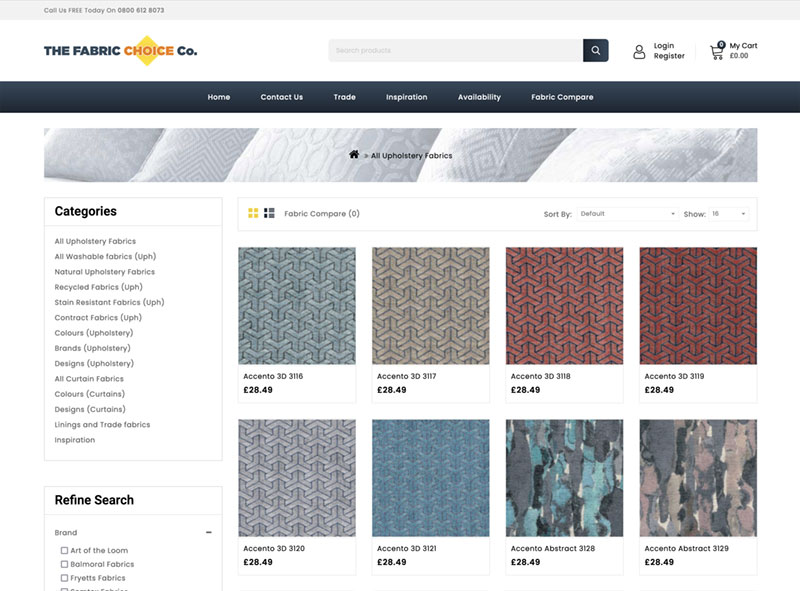The width and height of the screenshot is (800, 591).
Task: Open the Contact Us menu item
Action: 282,97
